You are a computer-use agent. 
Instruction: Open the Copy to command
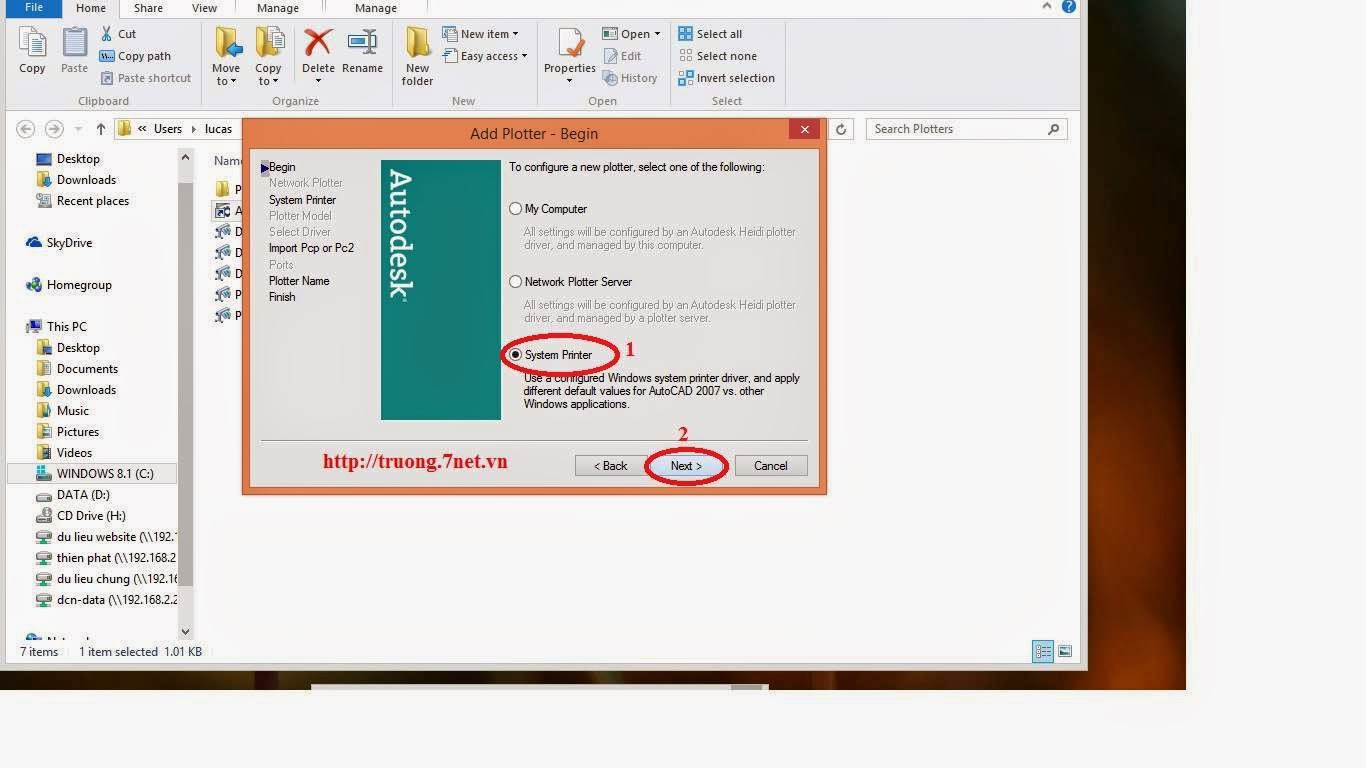(268, 56)
